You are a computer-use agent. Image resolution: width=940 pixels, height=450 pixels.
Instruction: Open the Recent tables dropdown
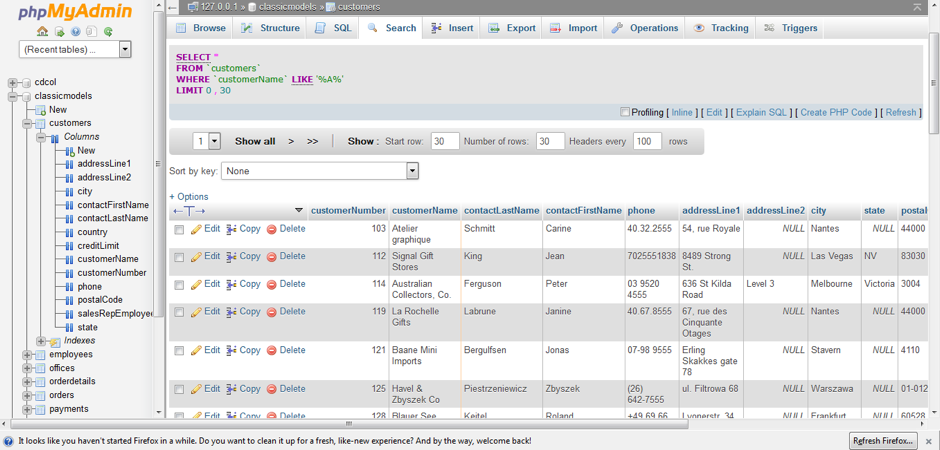coord(75,49)
